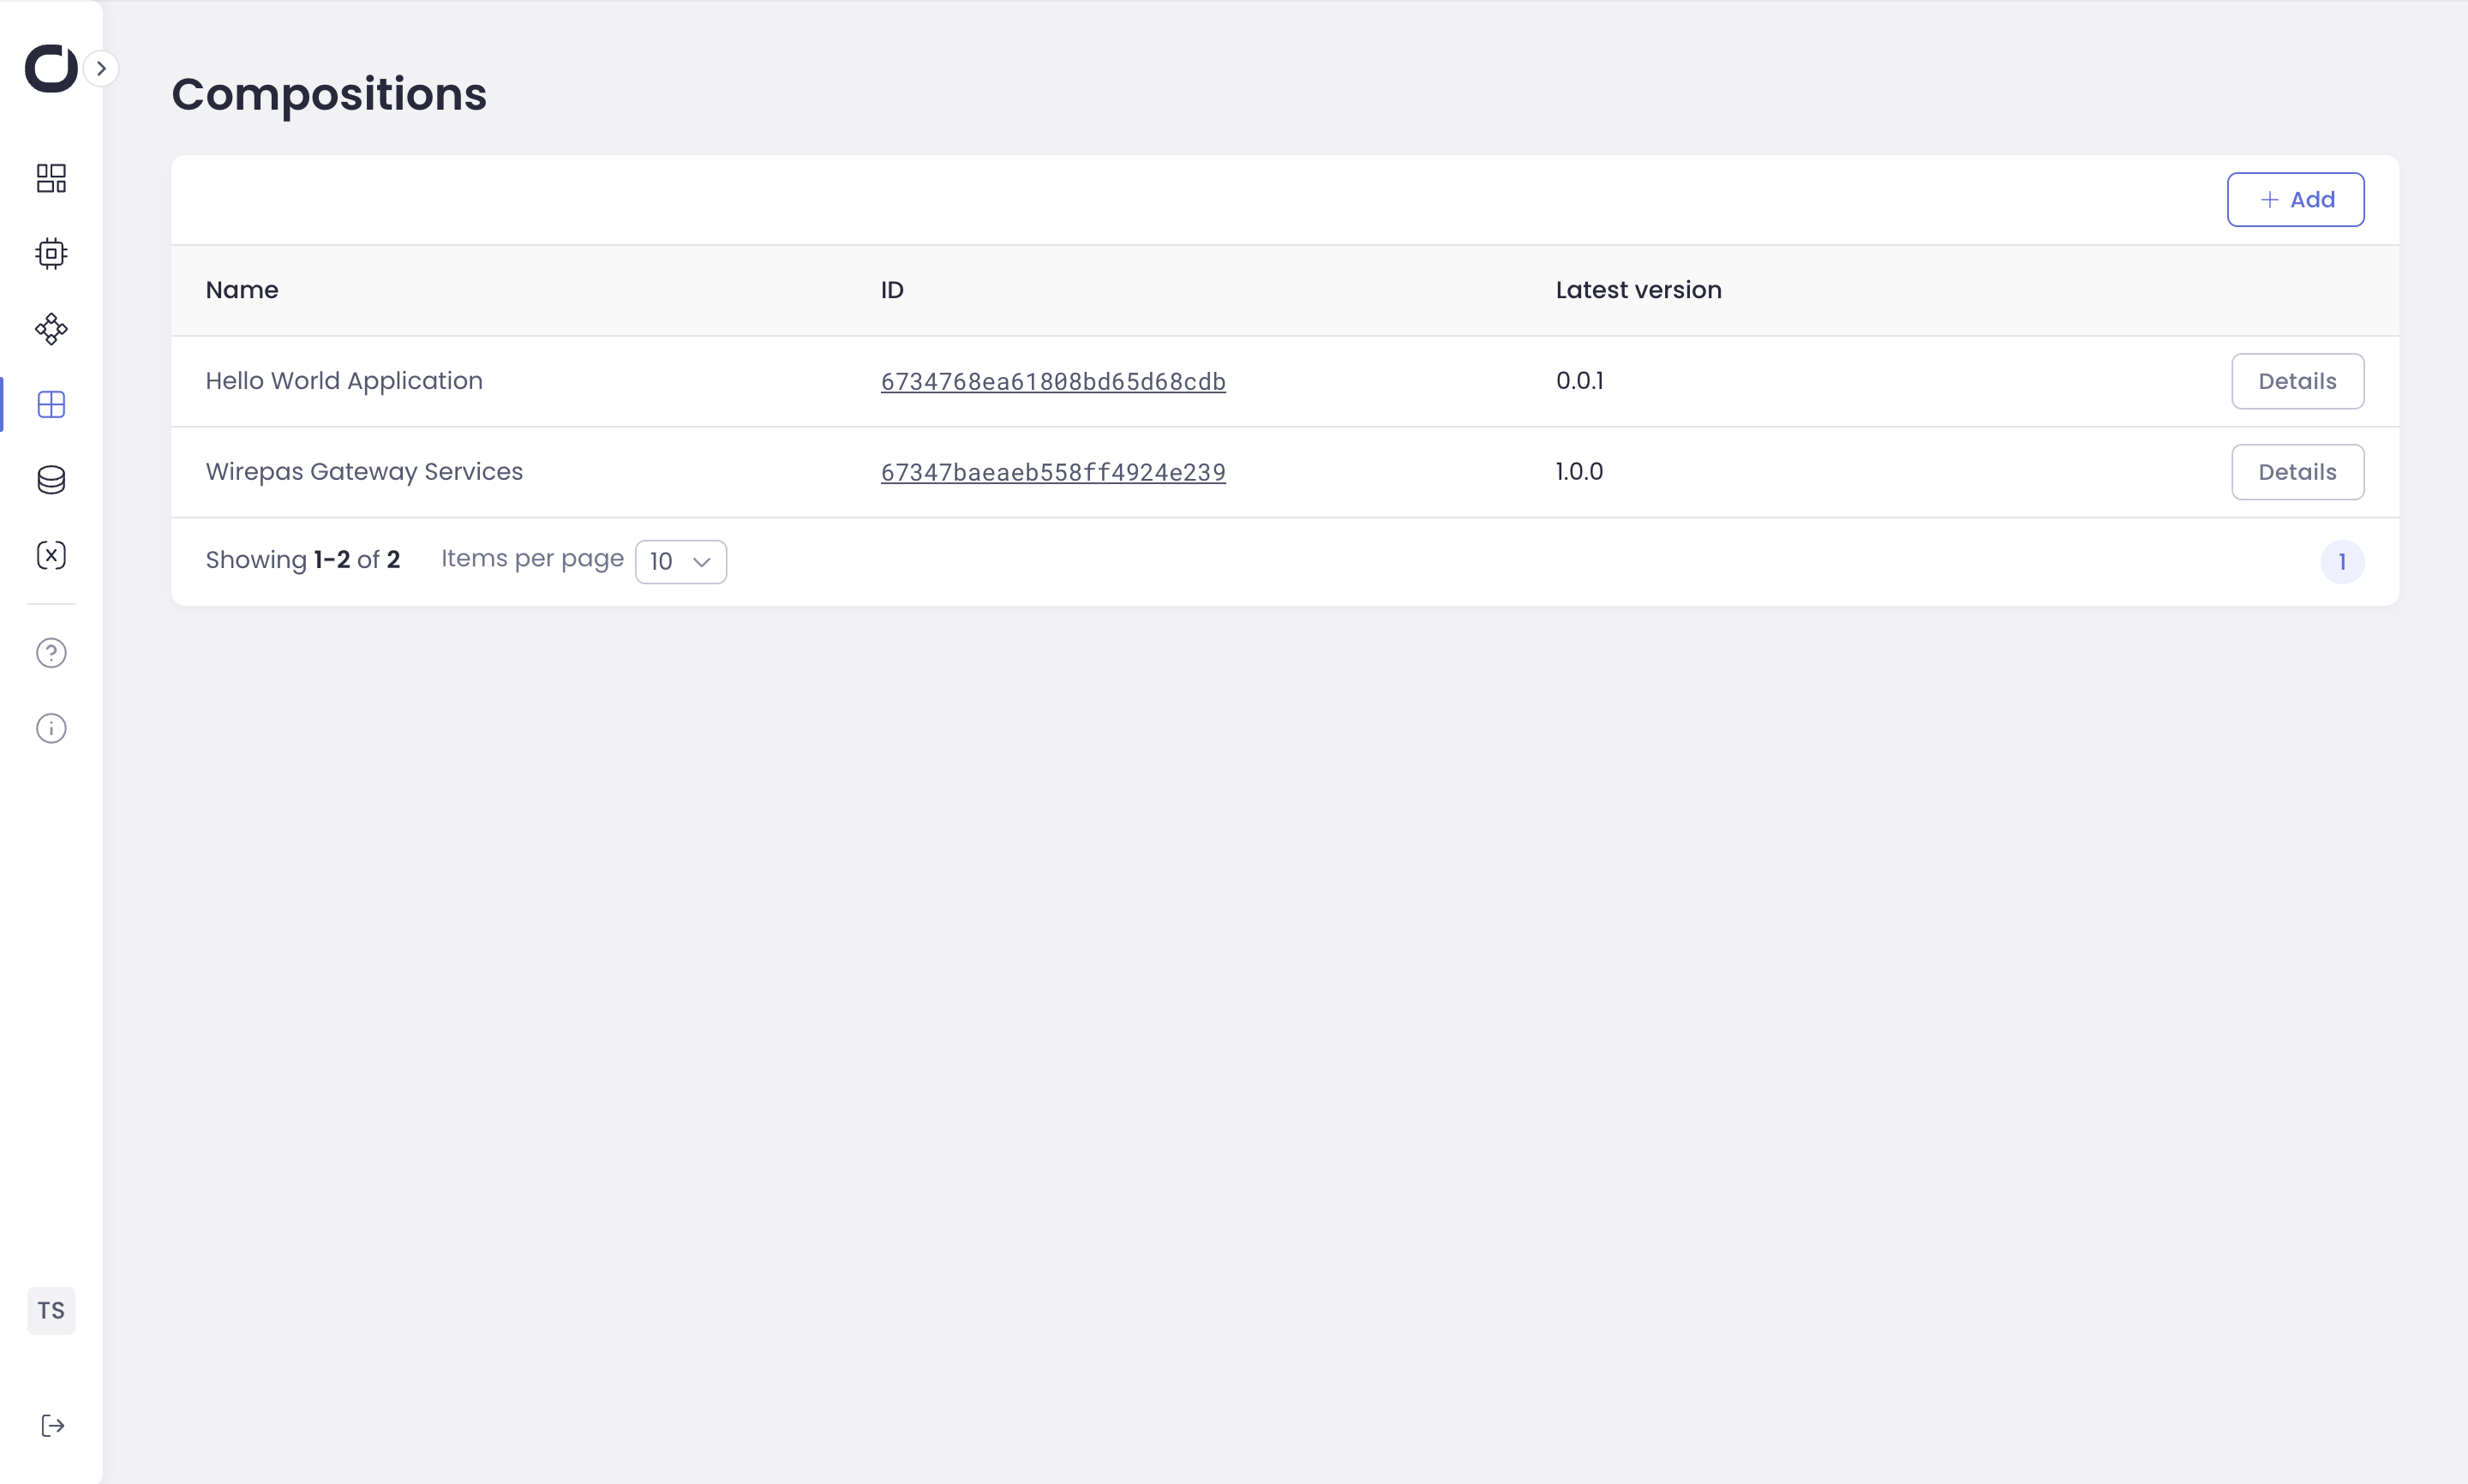
Task: Click the logout icon at bottom
Action: pos(53,1425)
